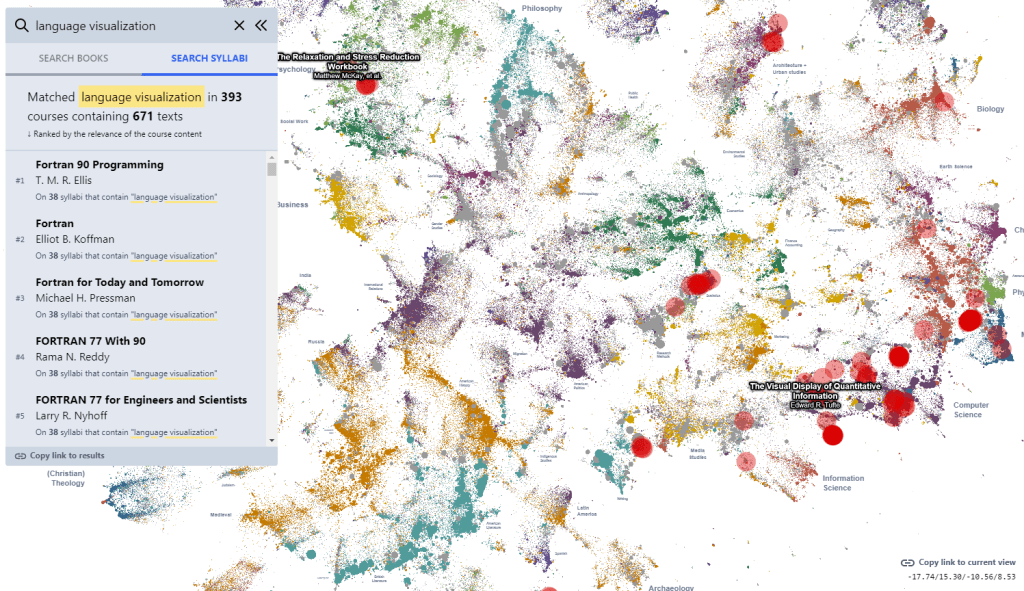Switch to the Search Books tab

point(73,59)
